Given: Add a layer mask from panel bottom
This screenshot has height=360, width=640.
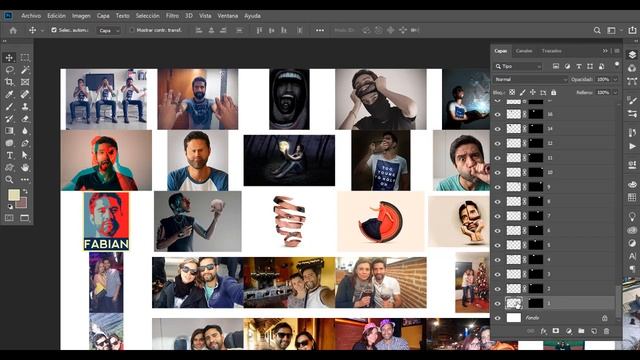Looking at the screenshot, I should pos(556,331).
